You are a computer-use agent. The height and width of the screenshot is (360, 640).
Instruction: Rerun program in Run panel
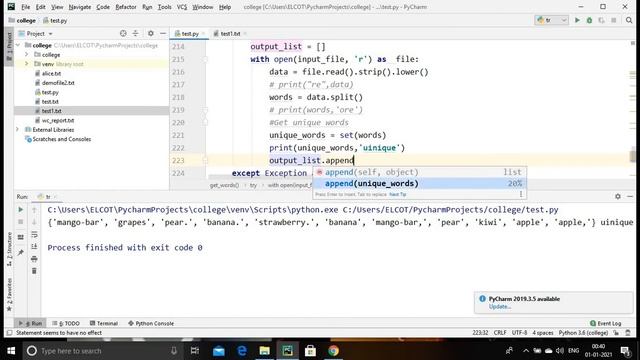(x=20, y=209)
